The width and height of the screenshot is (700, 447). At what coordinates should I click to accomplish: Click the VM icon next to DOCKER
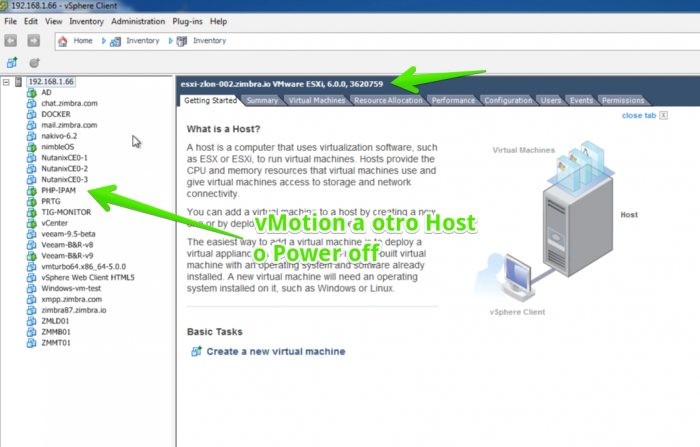pyautogui.click(x=31, y=114)
